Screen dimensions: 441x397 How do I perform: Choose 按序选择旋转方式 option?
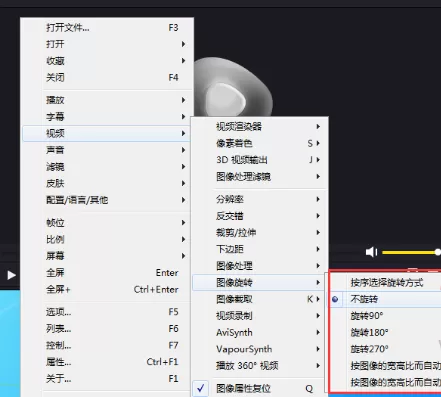pos(385,283)
